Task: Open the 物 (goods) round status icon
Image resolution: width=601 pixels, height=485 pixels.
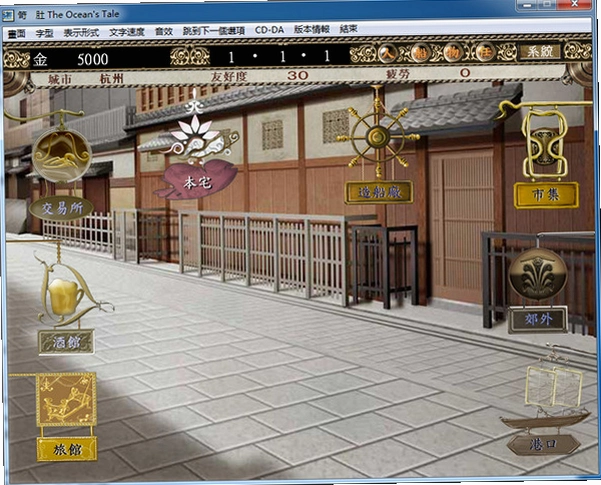Action: (452, 53)
